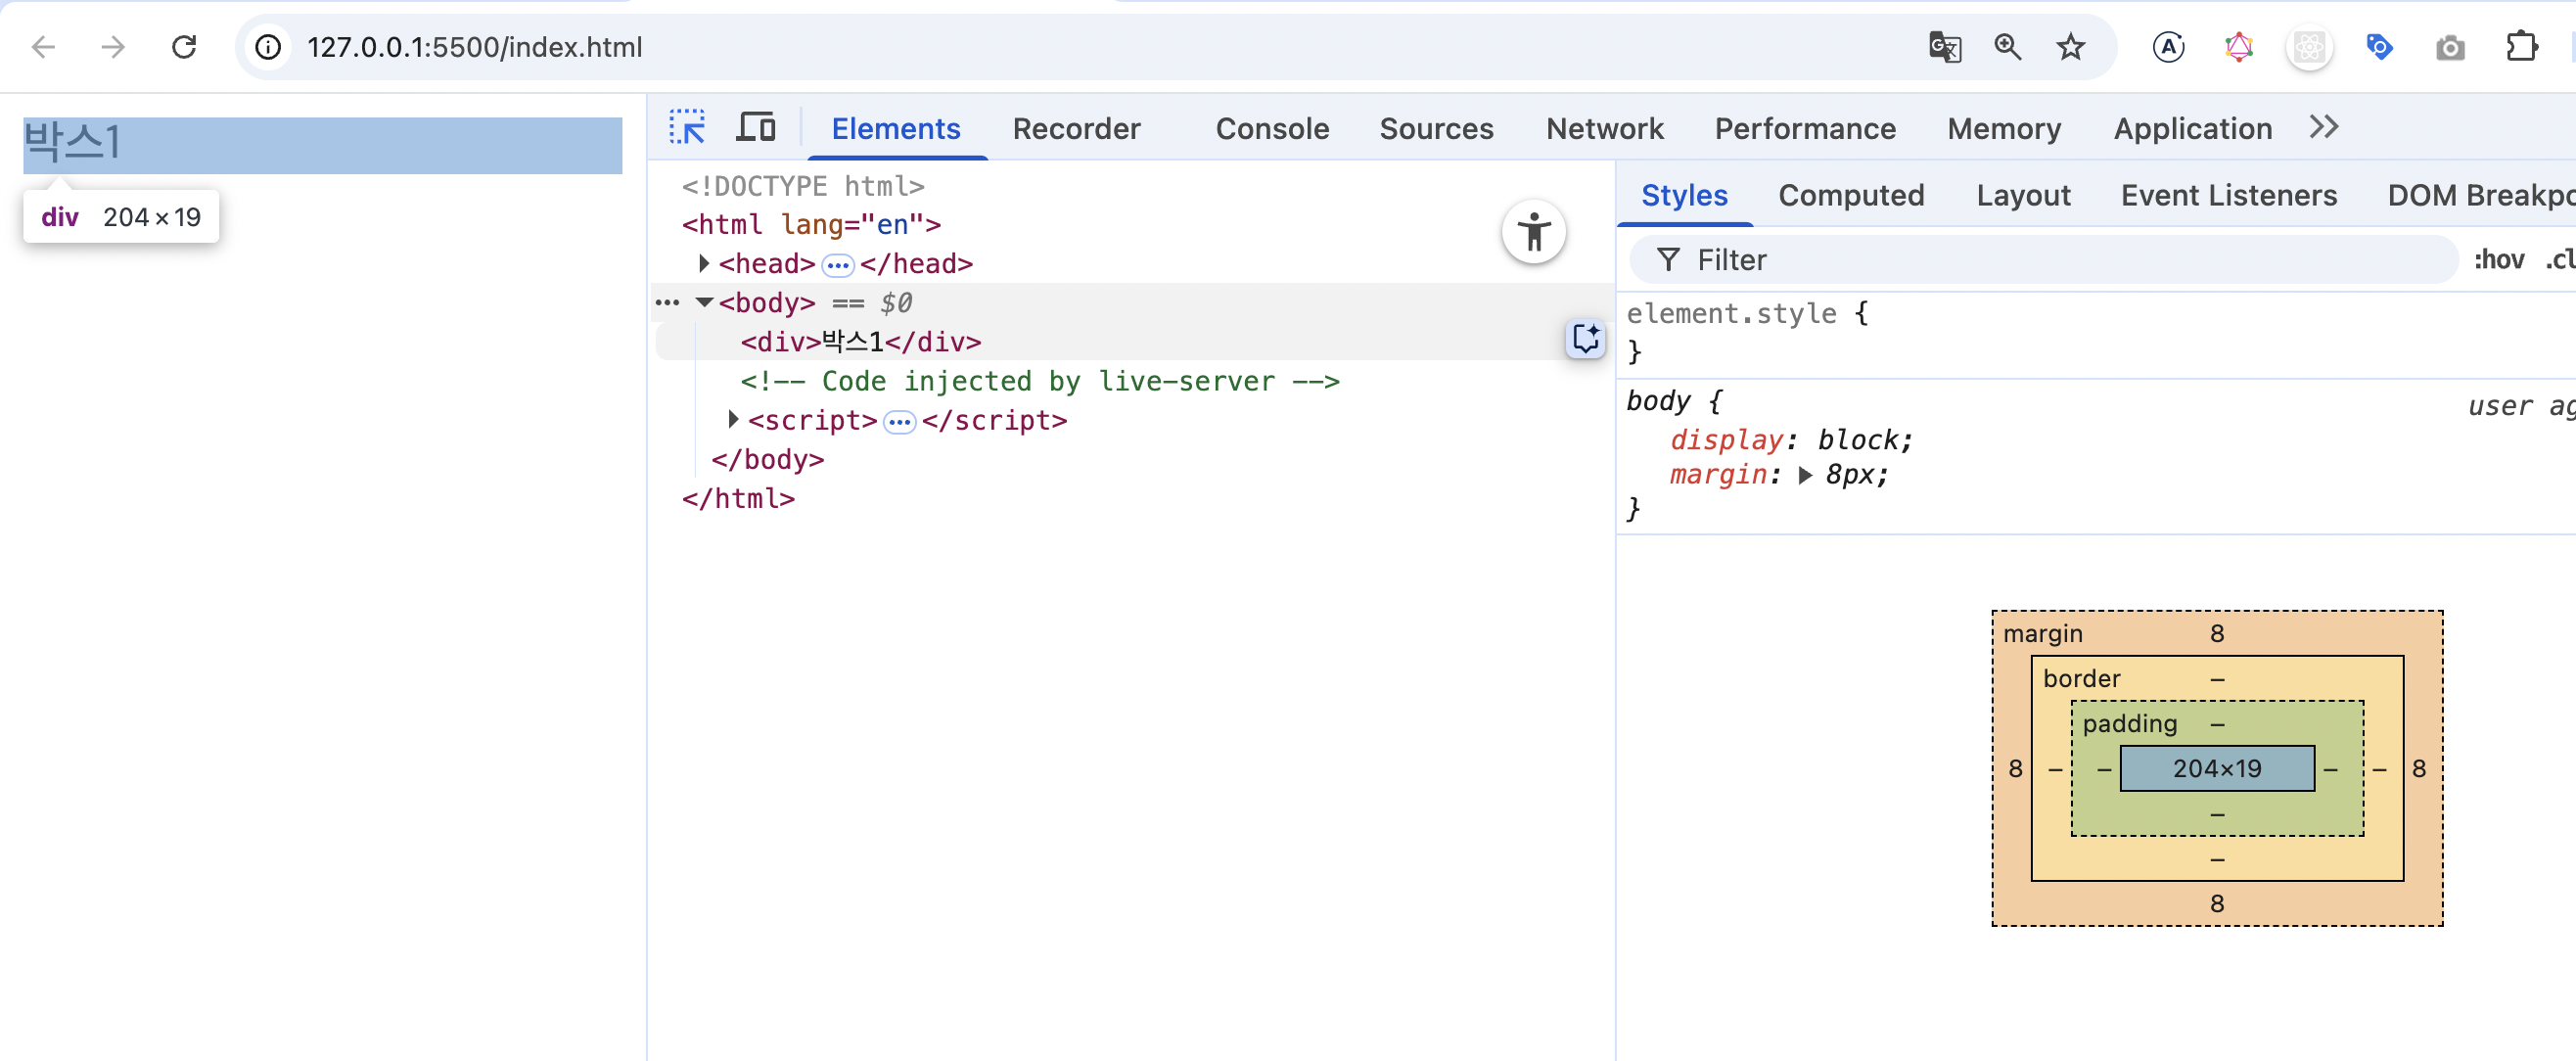
Task: Click the zoom magnifier icon in address bar
Action: click(2007, 47)
